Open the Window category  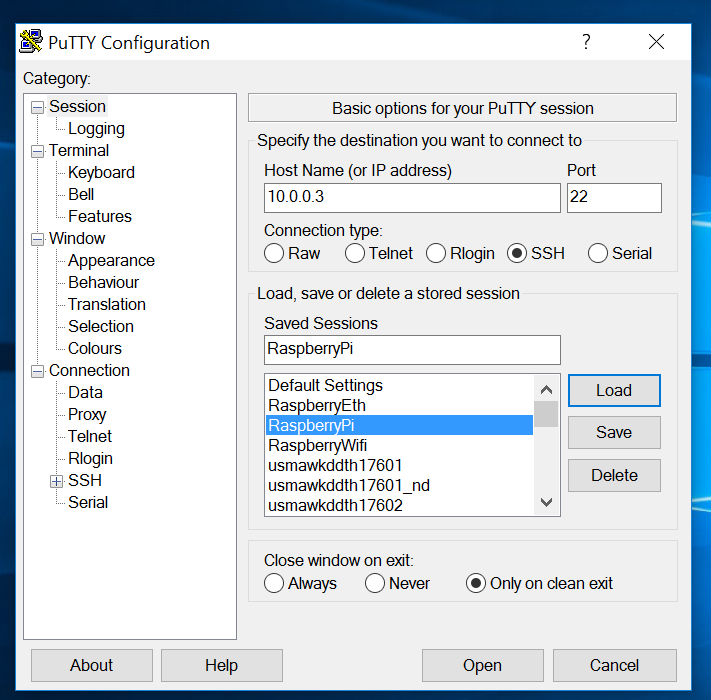tap(77, 238)
